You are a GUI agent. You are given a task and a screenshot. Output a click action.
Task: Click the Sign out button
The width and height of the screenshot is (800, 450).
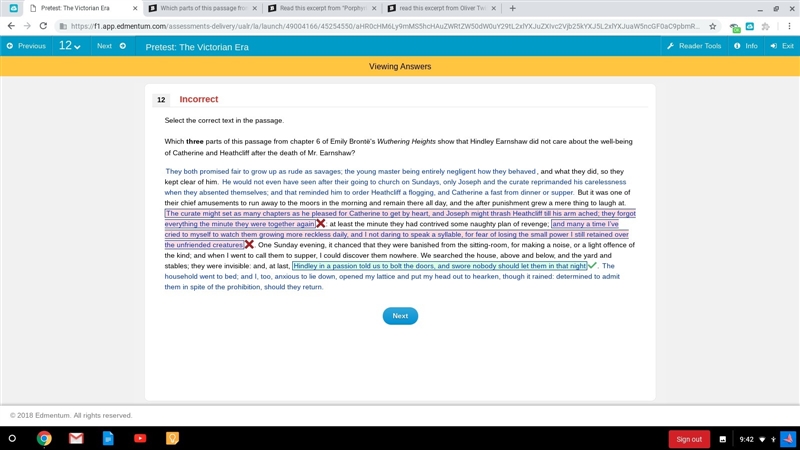[x=689, y=439]
